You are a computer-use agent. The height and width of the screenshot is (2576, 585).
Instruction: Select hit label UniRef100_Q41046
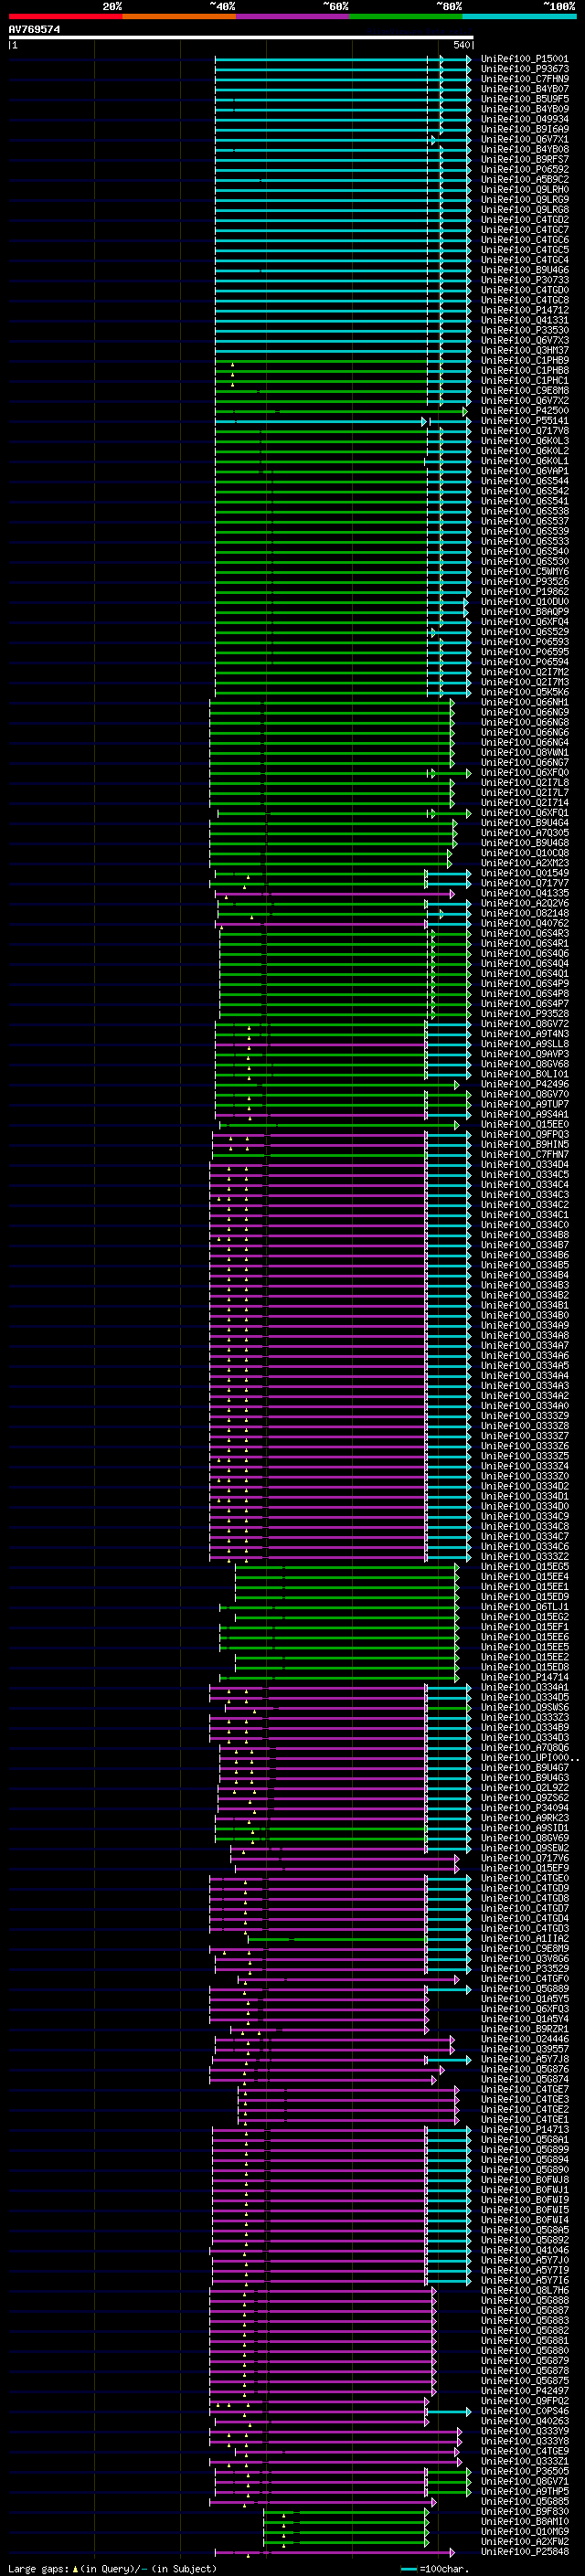[525, 2249]
